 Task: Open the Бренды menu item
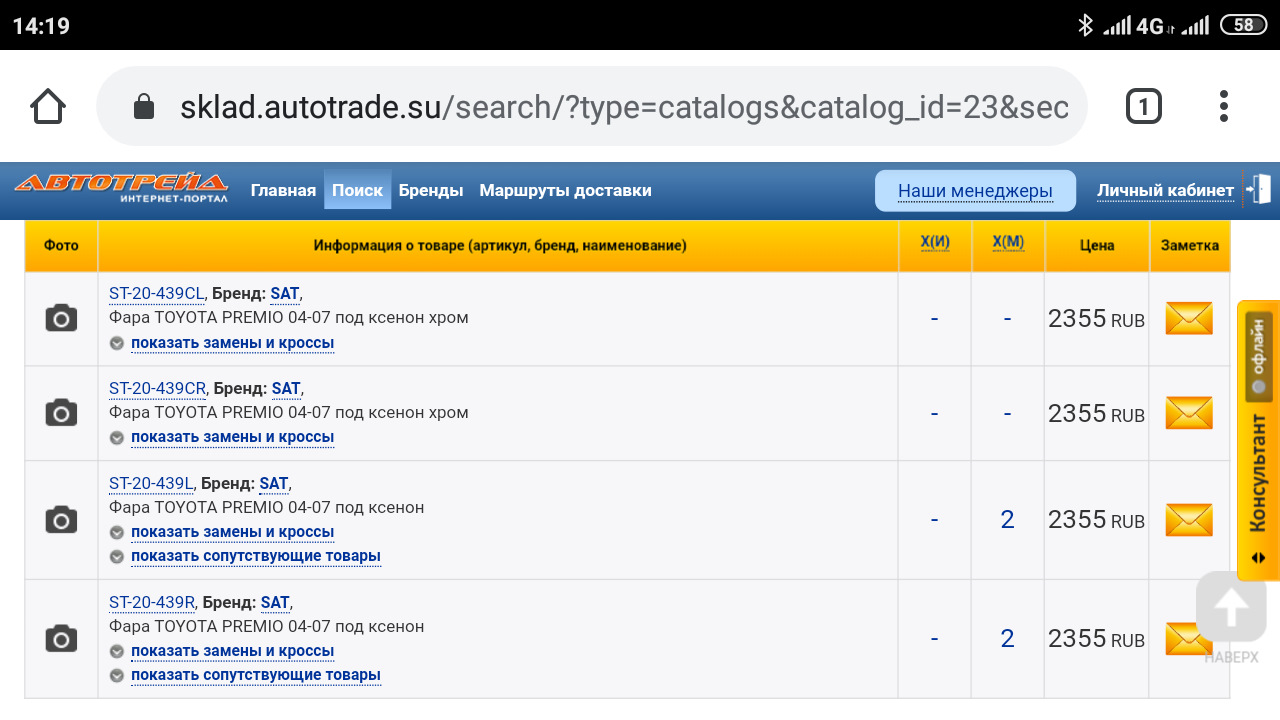431,190
